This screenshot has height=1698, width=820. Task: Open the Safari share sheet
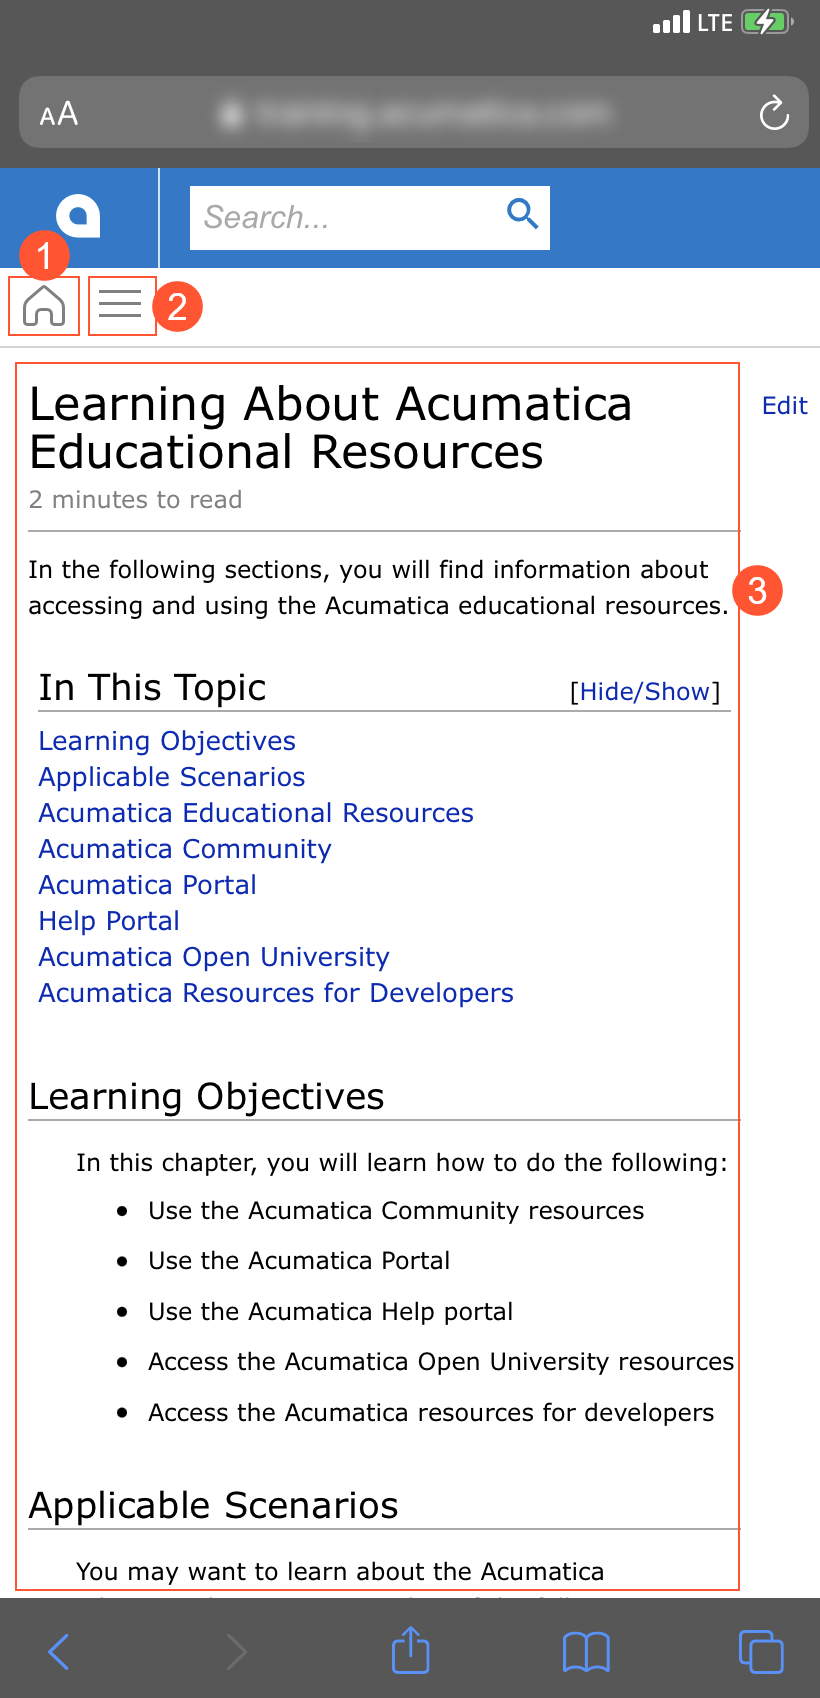point(410,1650)
